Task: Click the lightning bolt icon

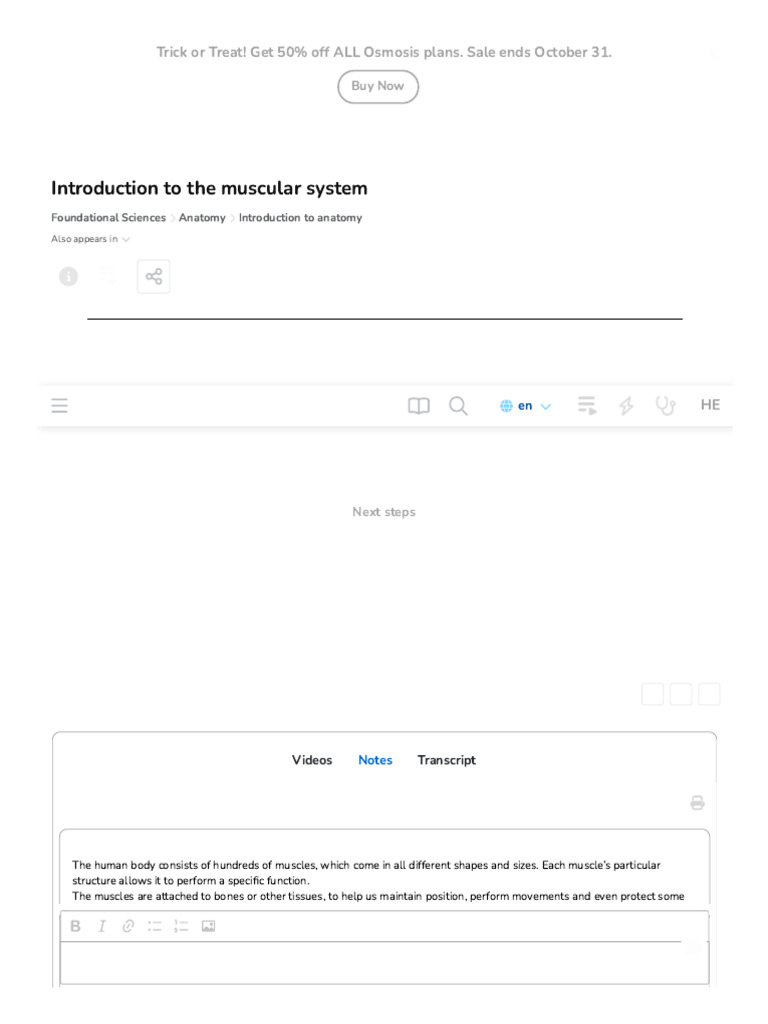Action: point(626,406)
